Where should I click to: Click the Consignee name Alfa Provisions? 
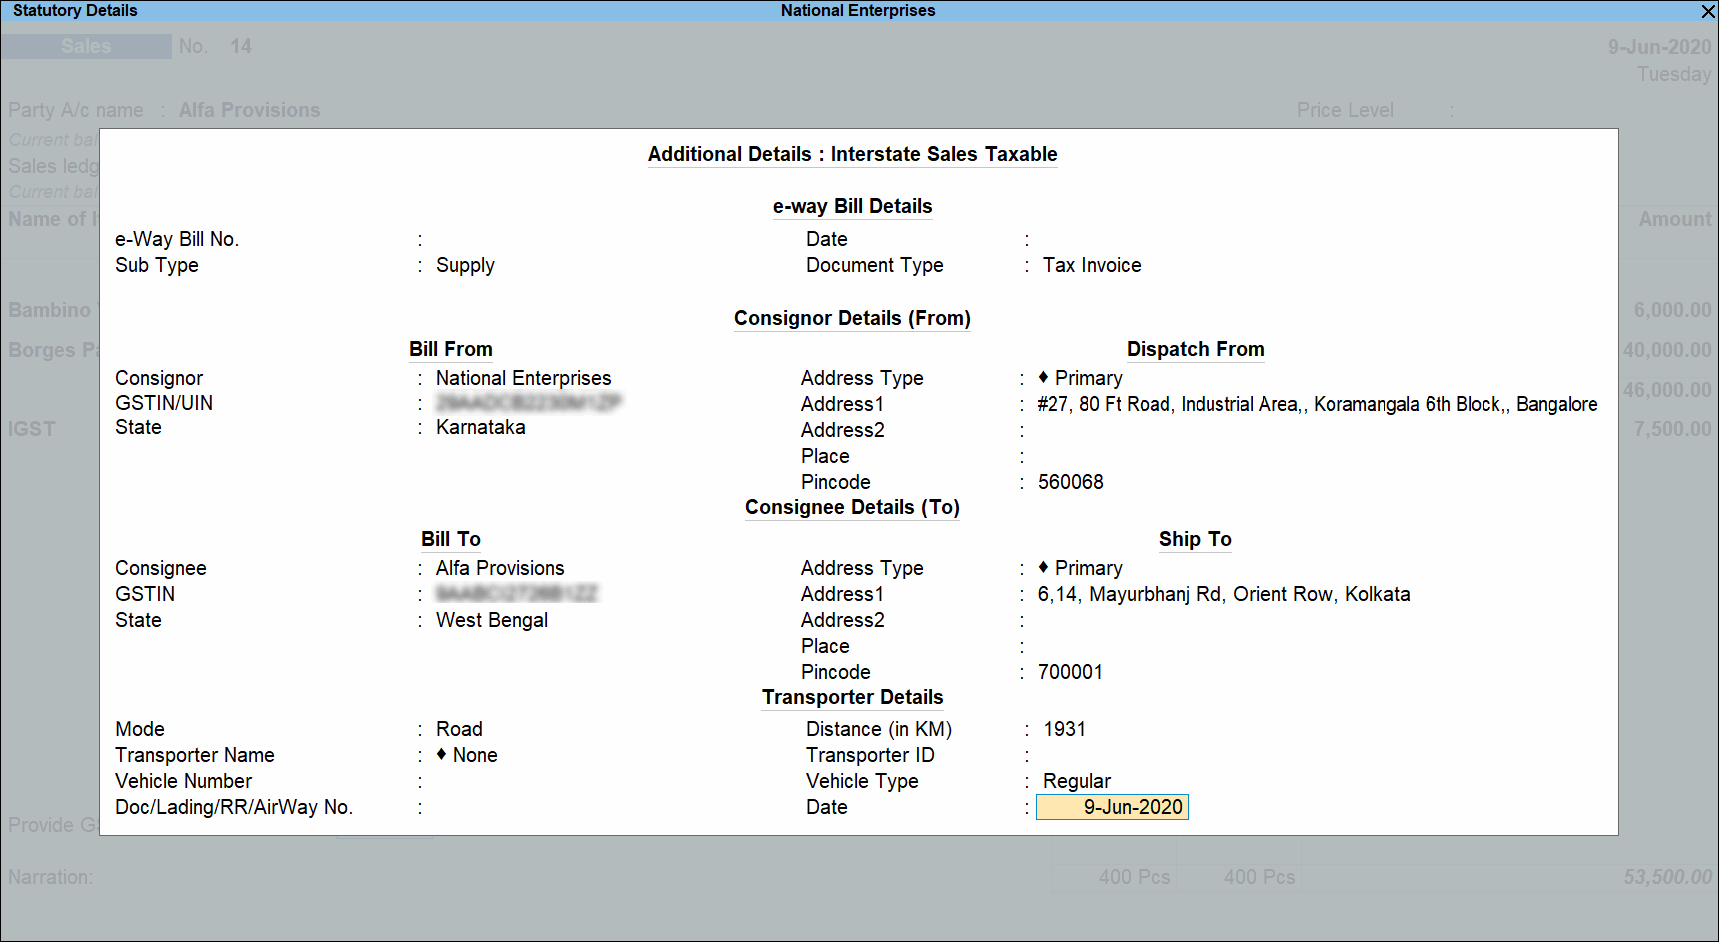tap(499, 568)
